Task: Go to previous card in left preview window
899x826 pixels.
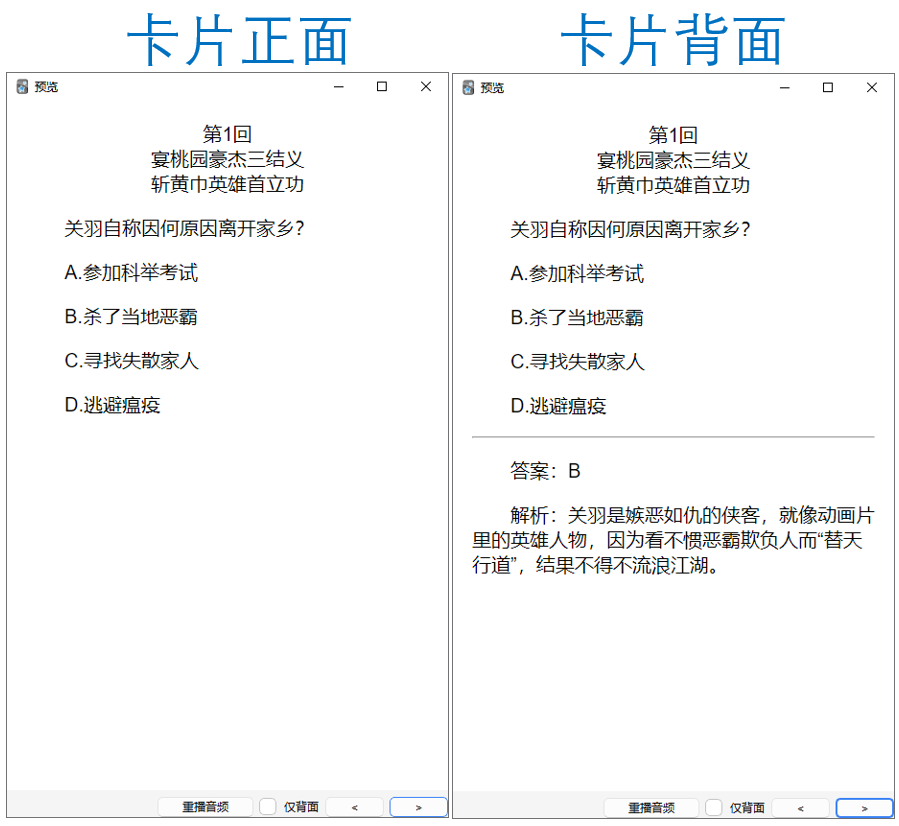Action: coord(354,807)
